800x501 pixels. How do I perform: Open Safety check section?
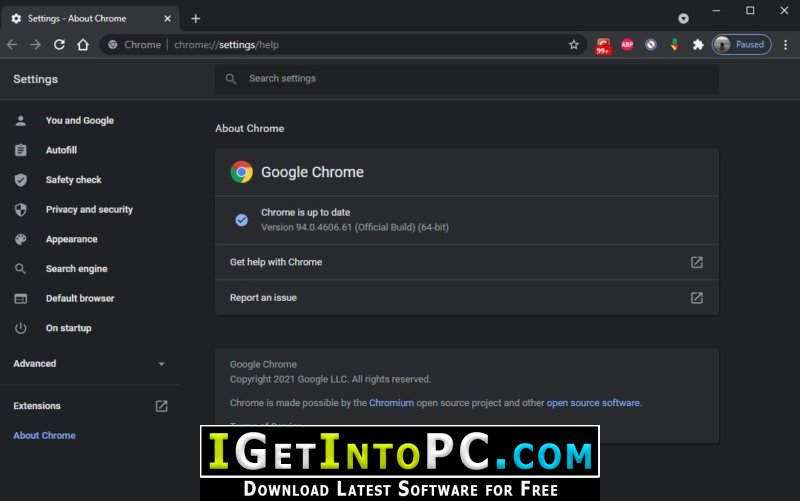coord(73,180)
